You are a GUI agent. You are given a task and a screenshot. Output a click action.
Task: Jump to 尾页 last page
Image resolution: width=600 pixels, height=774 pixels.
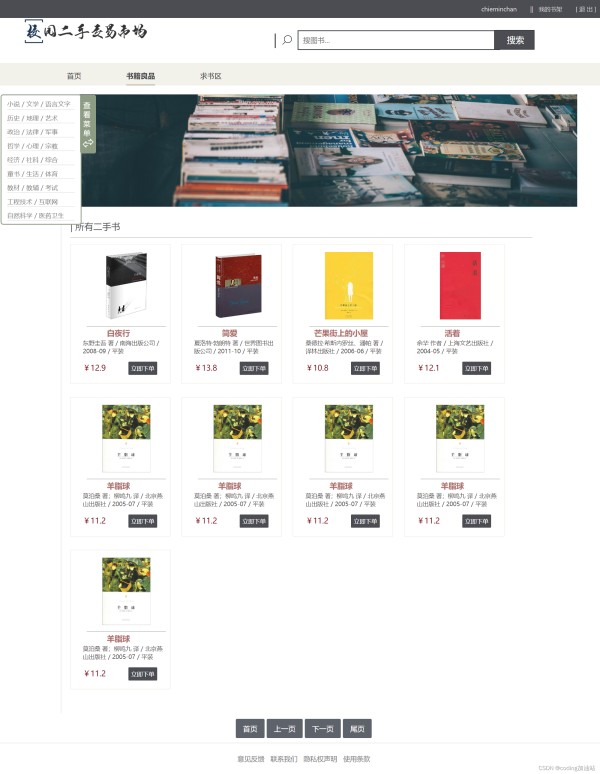[357, 729]
